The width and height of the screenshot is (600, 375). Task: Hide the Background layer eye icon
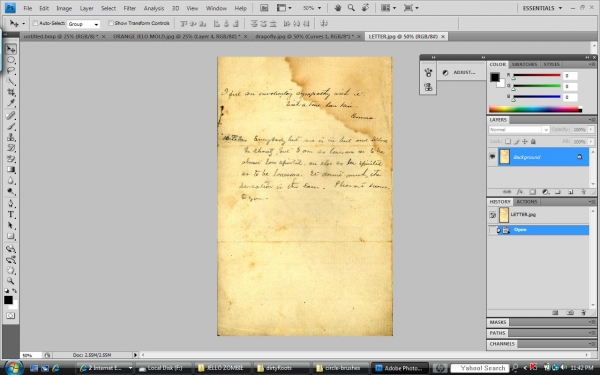pos(492,157)
